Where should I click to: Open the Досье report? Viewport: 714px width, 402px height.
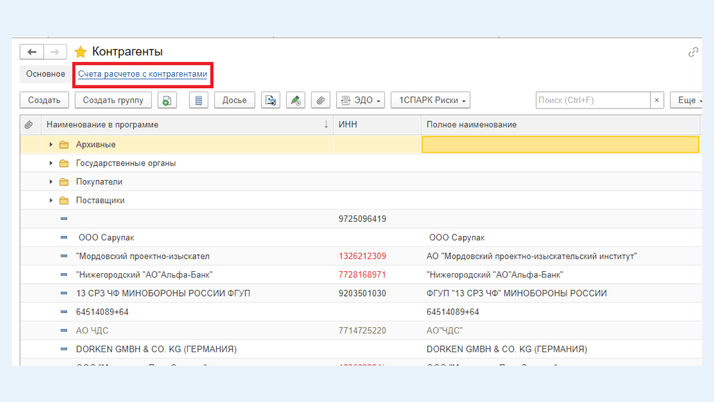(x=234, y=100)
